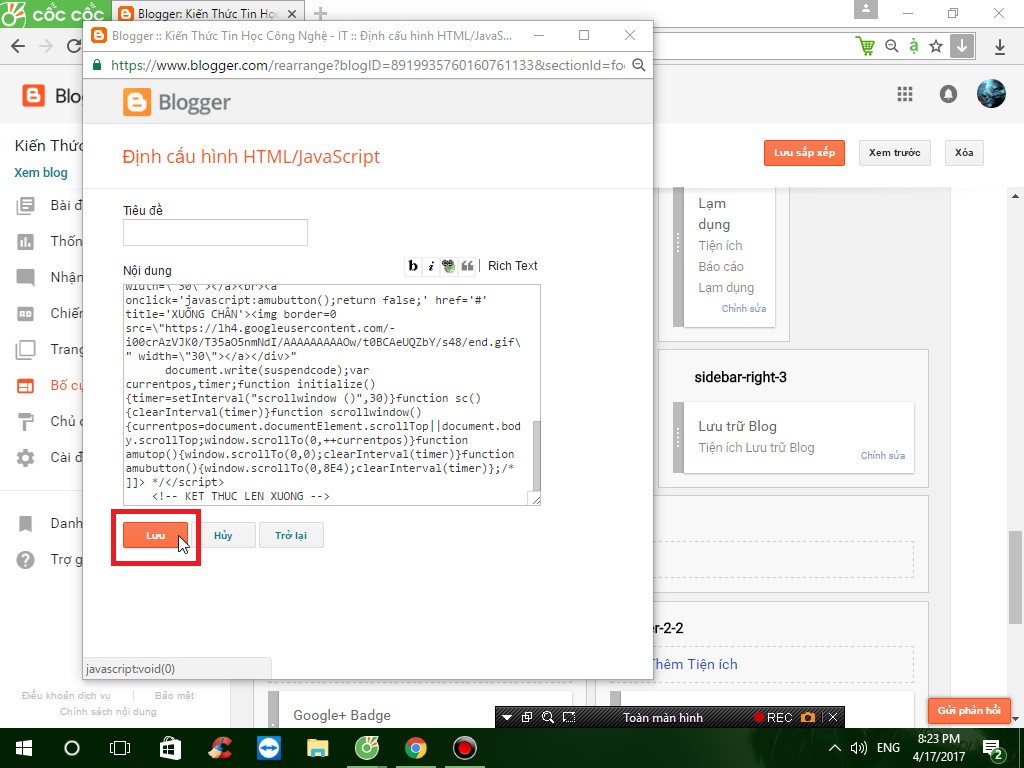Click the Hủy cancel button
This screenshot has height=768, width=1024.
click(223, 536)
